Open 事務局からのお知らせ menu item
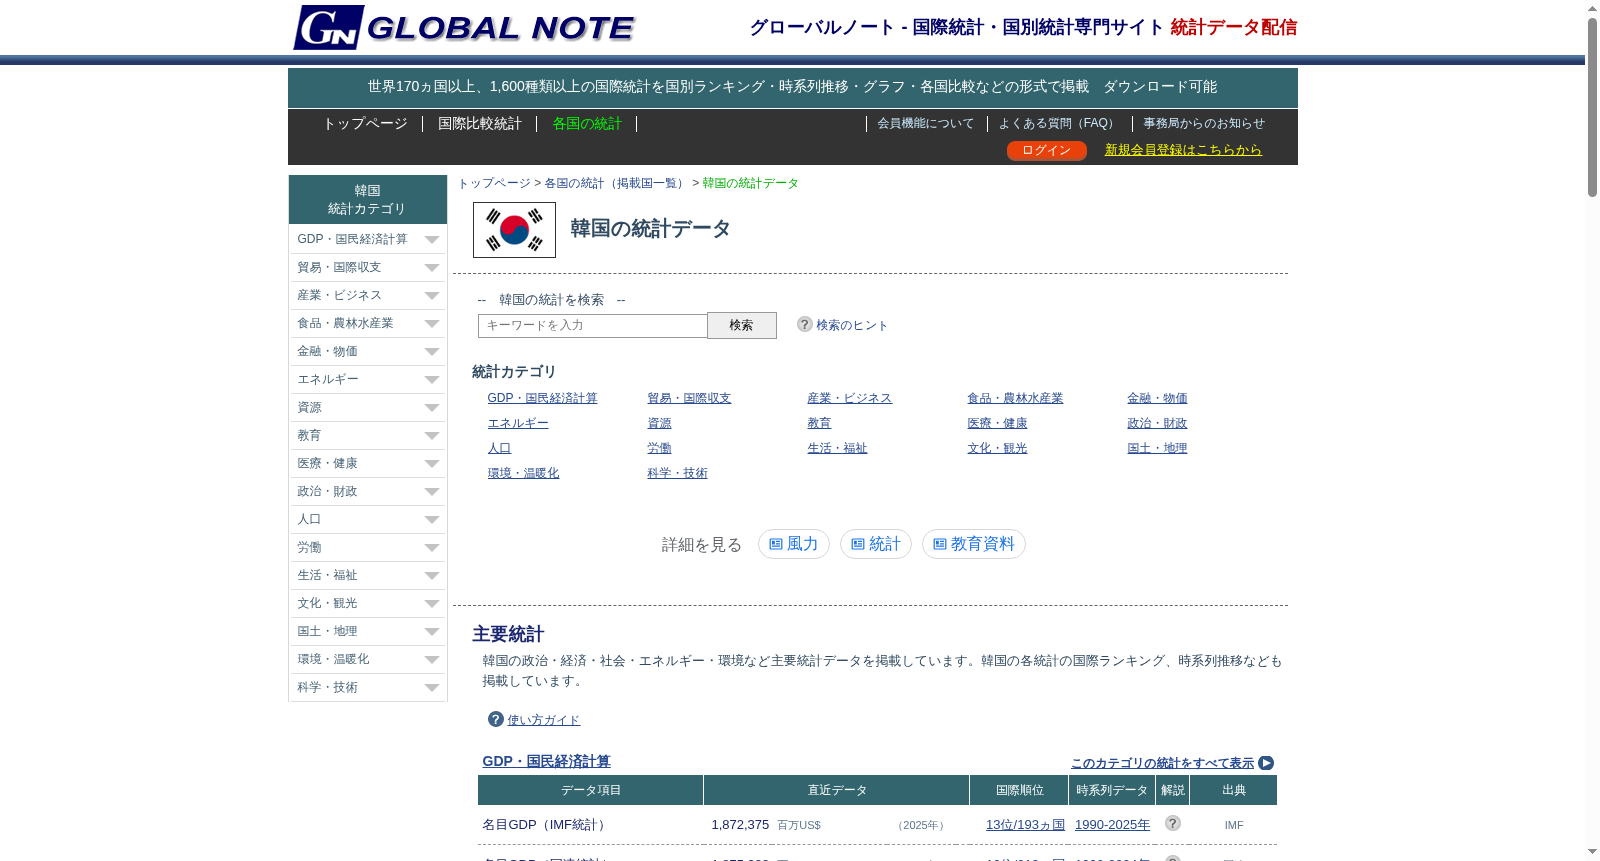The width and height of the screenshot is (1600, 861). coord(1204,123)
